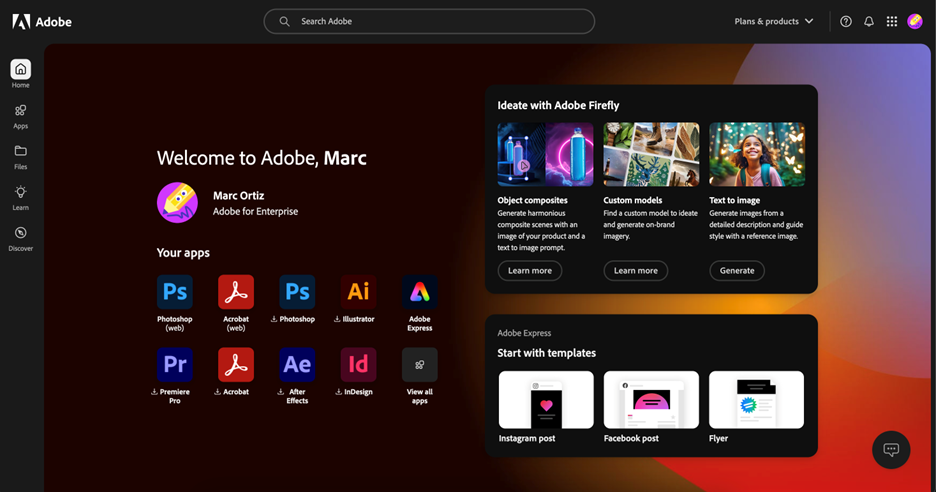The width and height of the screenshot is (936, 492).
Task: Click the Flyer caption
Action: point(718,438)
